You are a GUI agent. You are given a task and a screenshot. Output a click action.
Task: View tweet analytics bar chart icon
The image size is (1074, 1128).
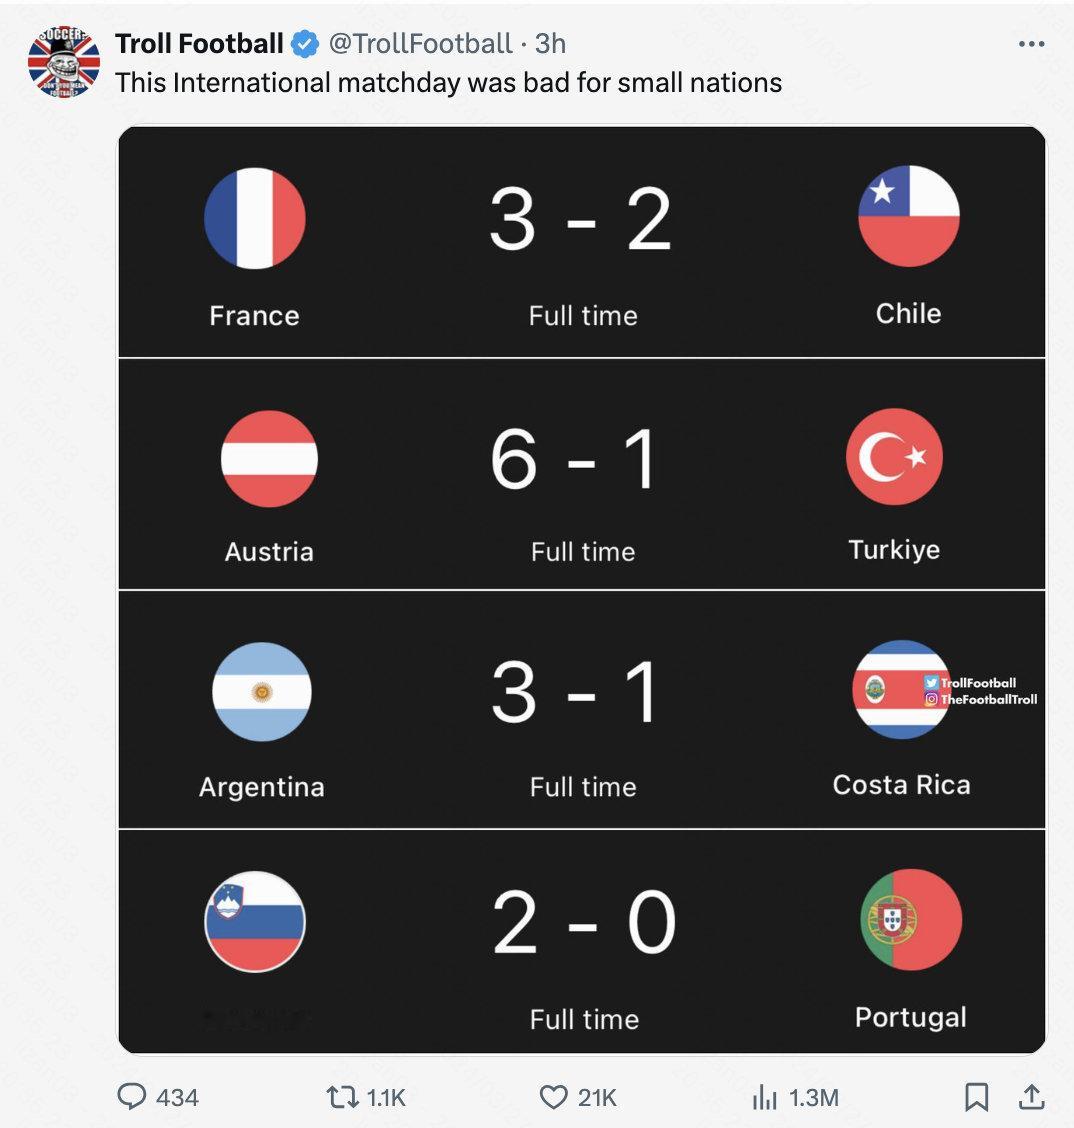click(x=764, y=1097)
